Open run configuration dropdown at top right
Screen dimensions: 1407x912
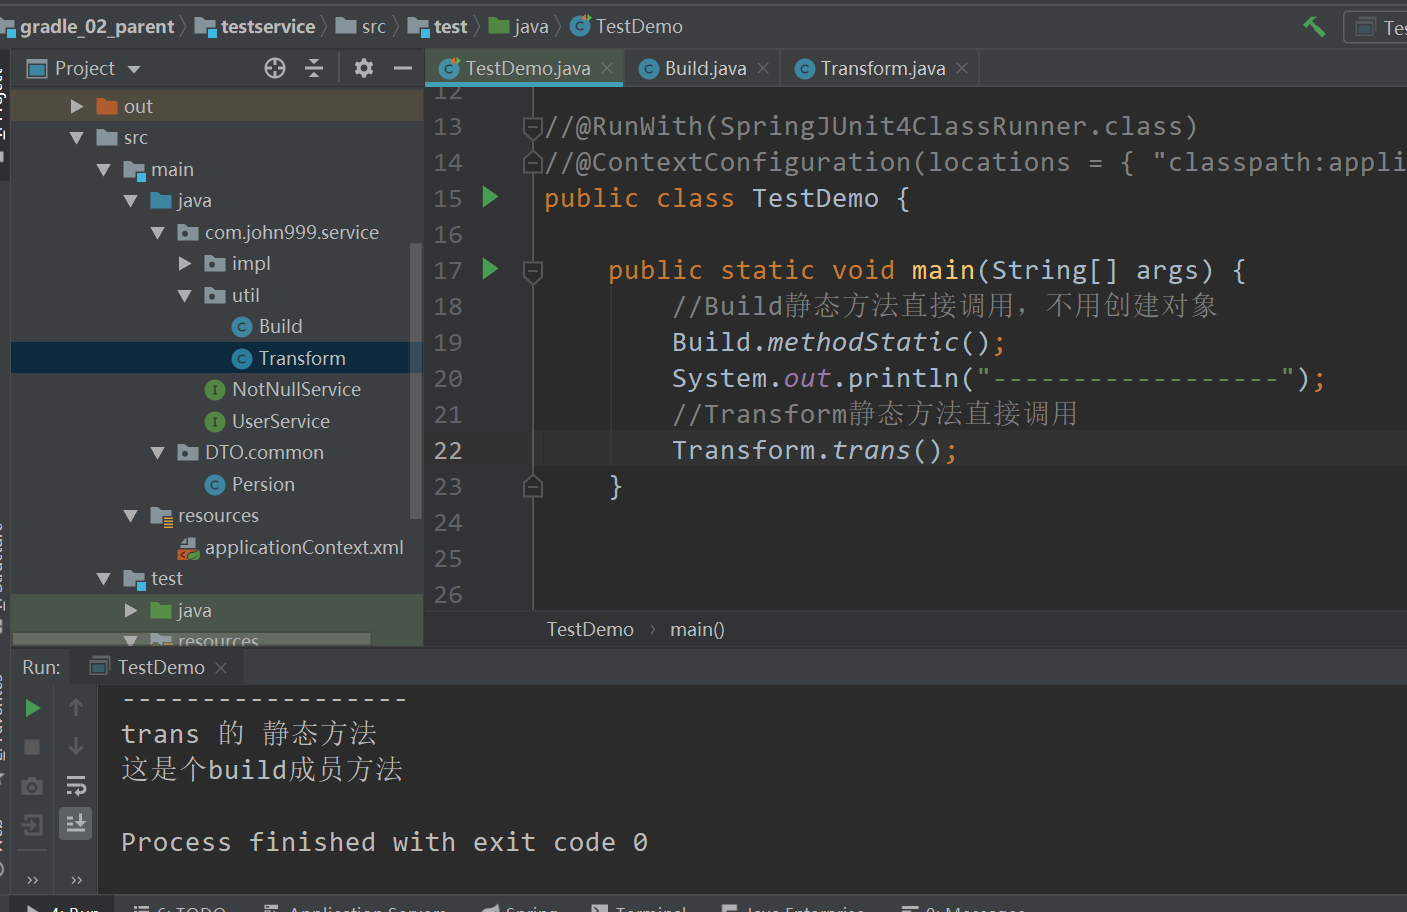tap(1376, 27)
